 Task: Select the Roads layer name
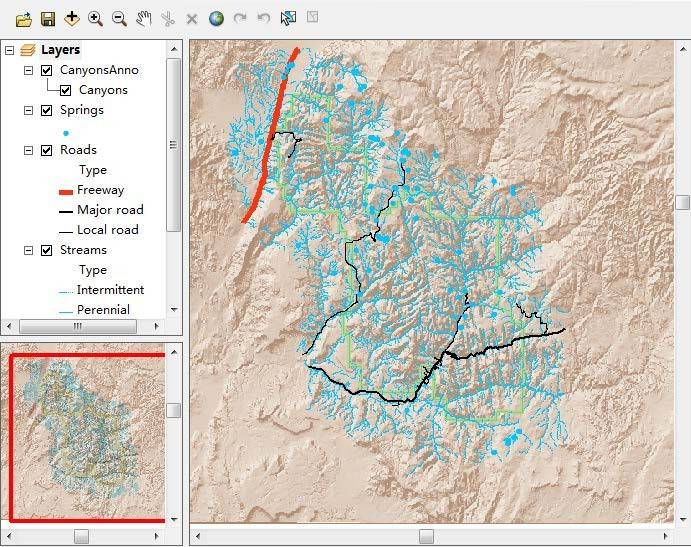(78, 150)
